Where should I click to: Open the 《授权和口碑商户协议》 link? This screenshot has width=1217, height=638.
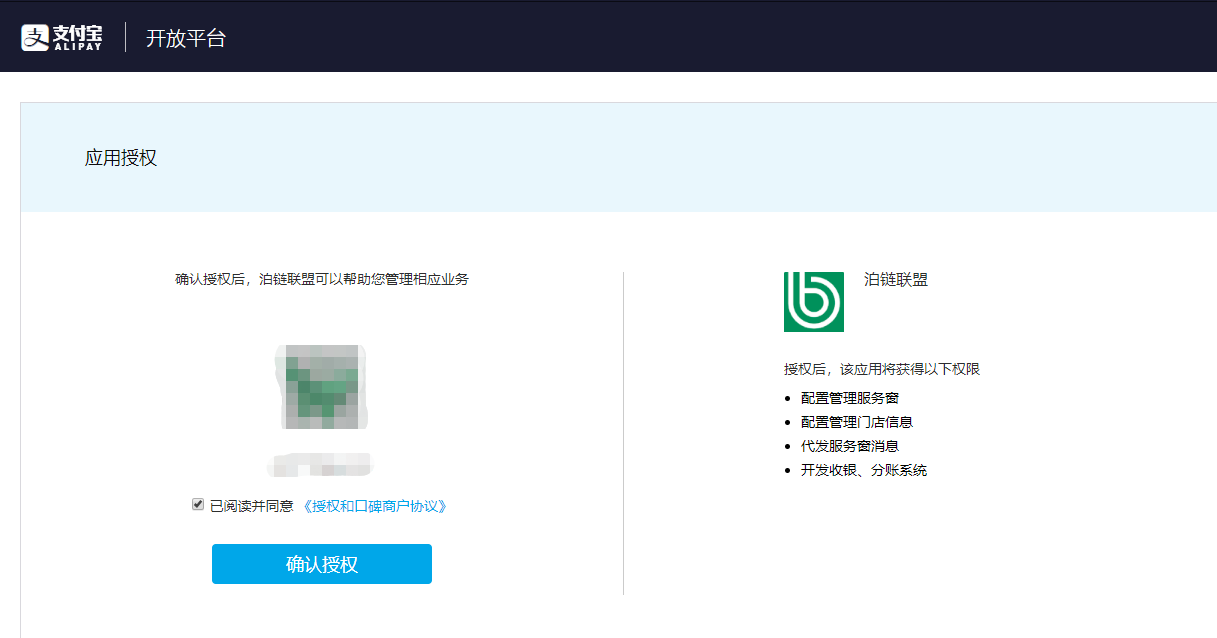click(375, 506)
